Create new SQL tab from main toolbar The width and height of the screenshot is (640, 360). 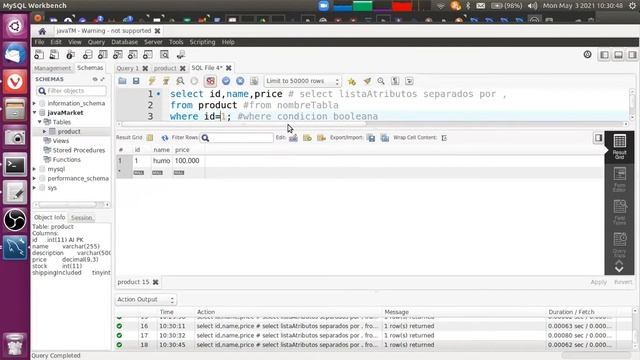coord(39,54)
